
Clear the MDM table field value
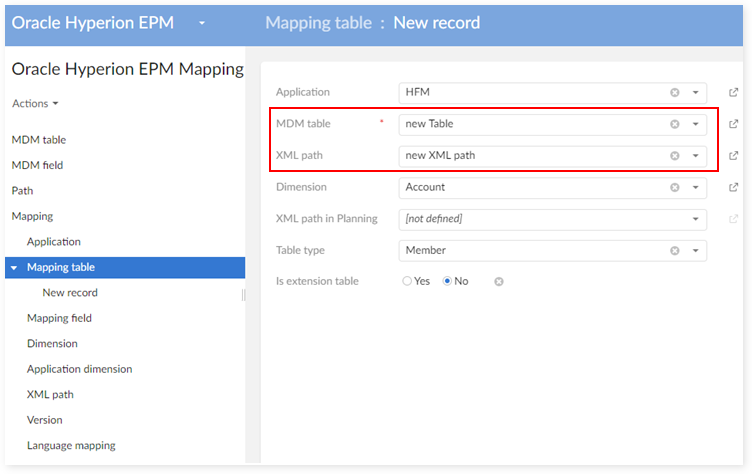point(674,124)
